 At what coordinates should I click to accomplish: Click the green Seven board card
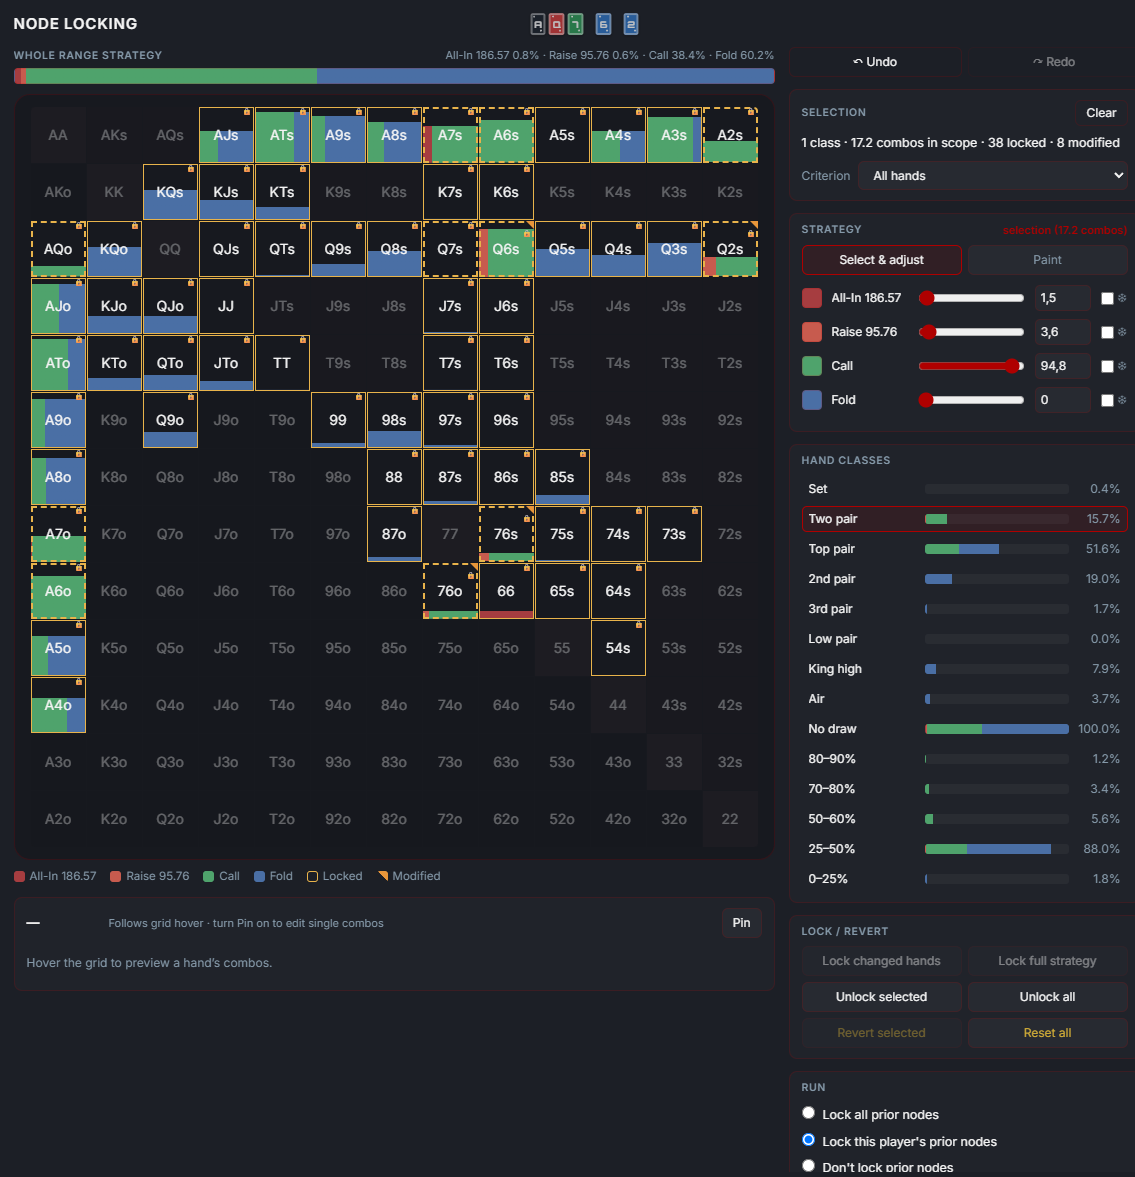575,25
